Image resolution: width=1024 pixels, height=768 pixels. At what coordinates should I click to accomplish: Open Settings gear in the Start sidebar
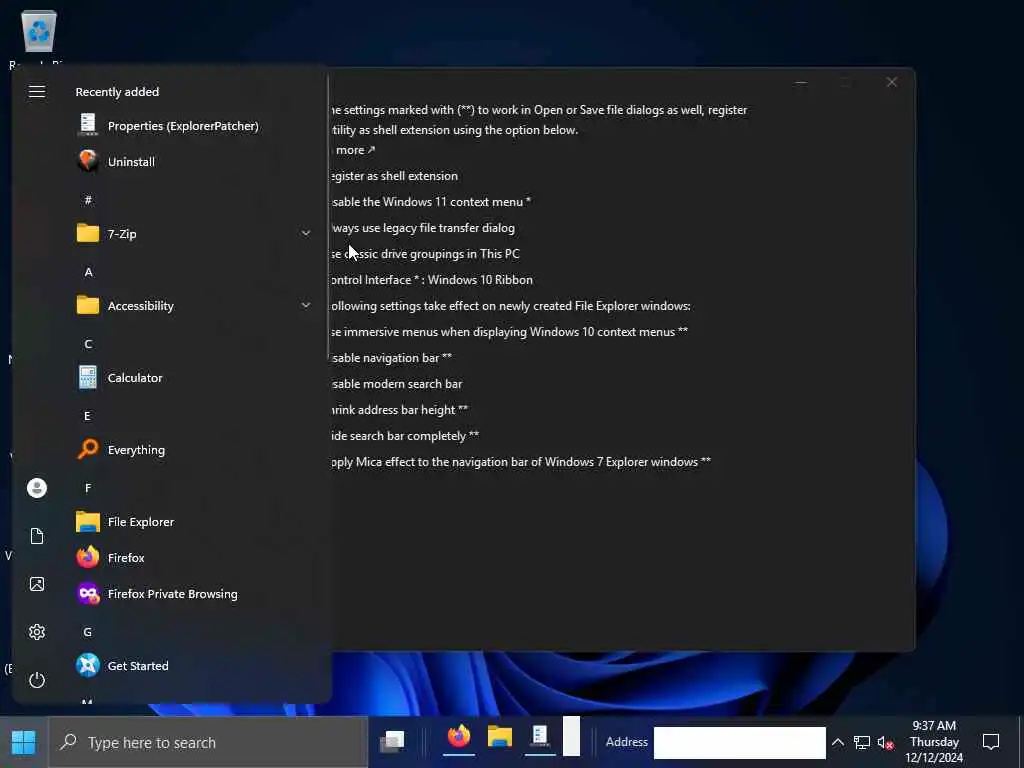[x=37, y=632]
